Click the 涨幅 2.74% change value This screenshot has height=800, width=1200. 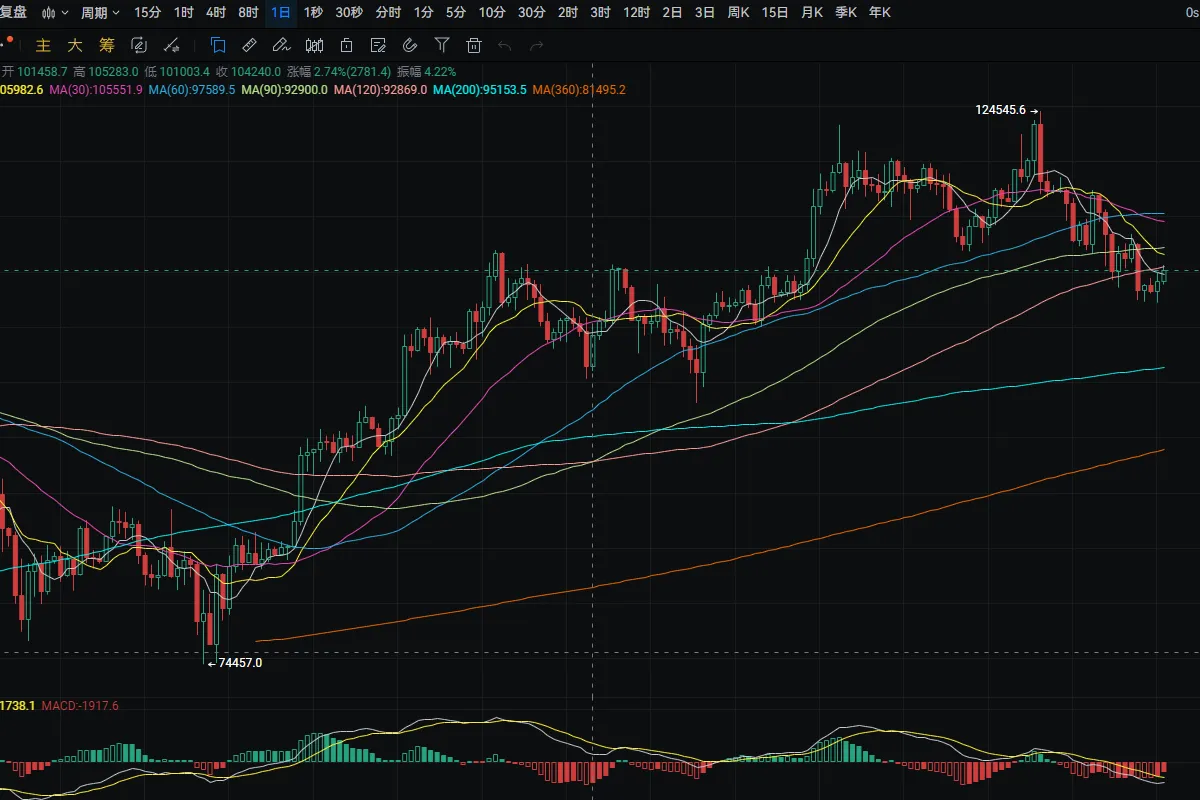click(339, 72)
